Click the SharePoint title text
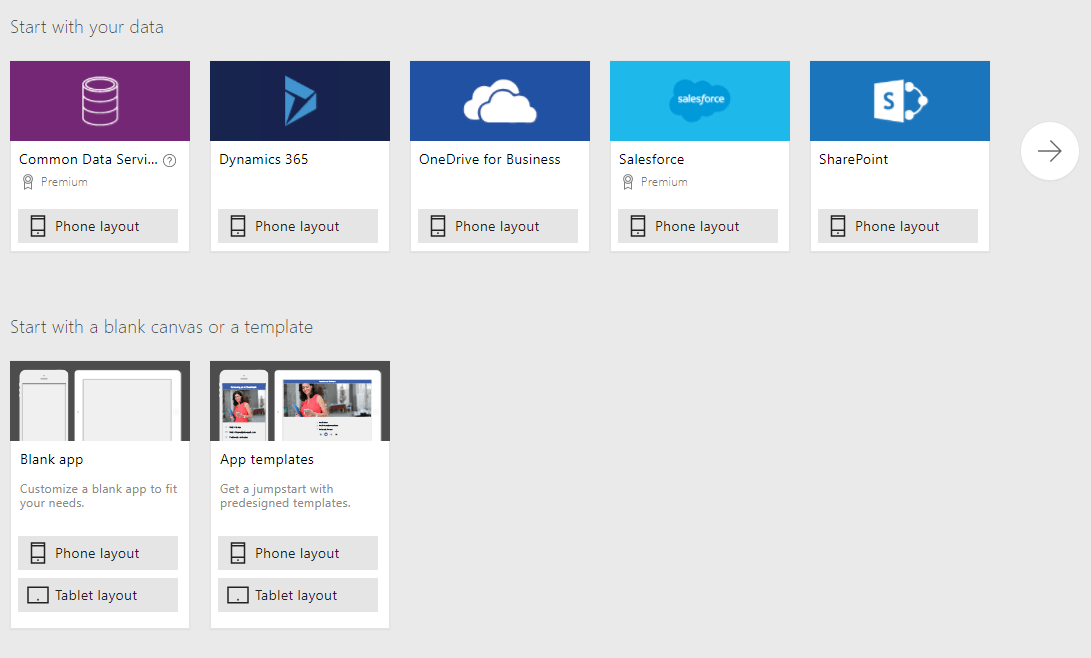1091x658 pixels. [854, 159]
